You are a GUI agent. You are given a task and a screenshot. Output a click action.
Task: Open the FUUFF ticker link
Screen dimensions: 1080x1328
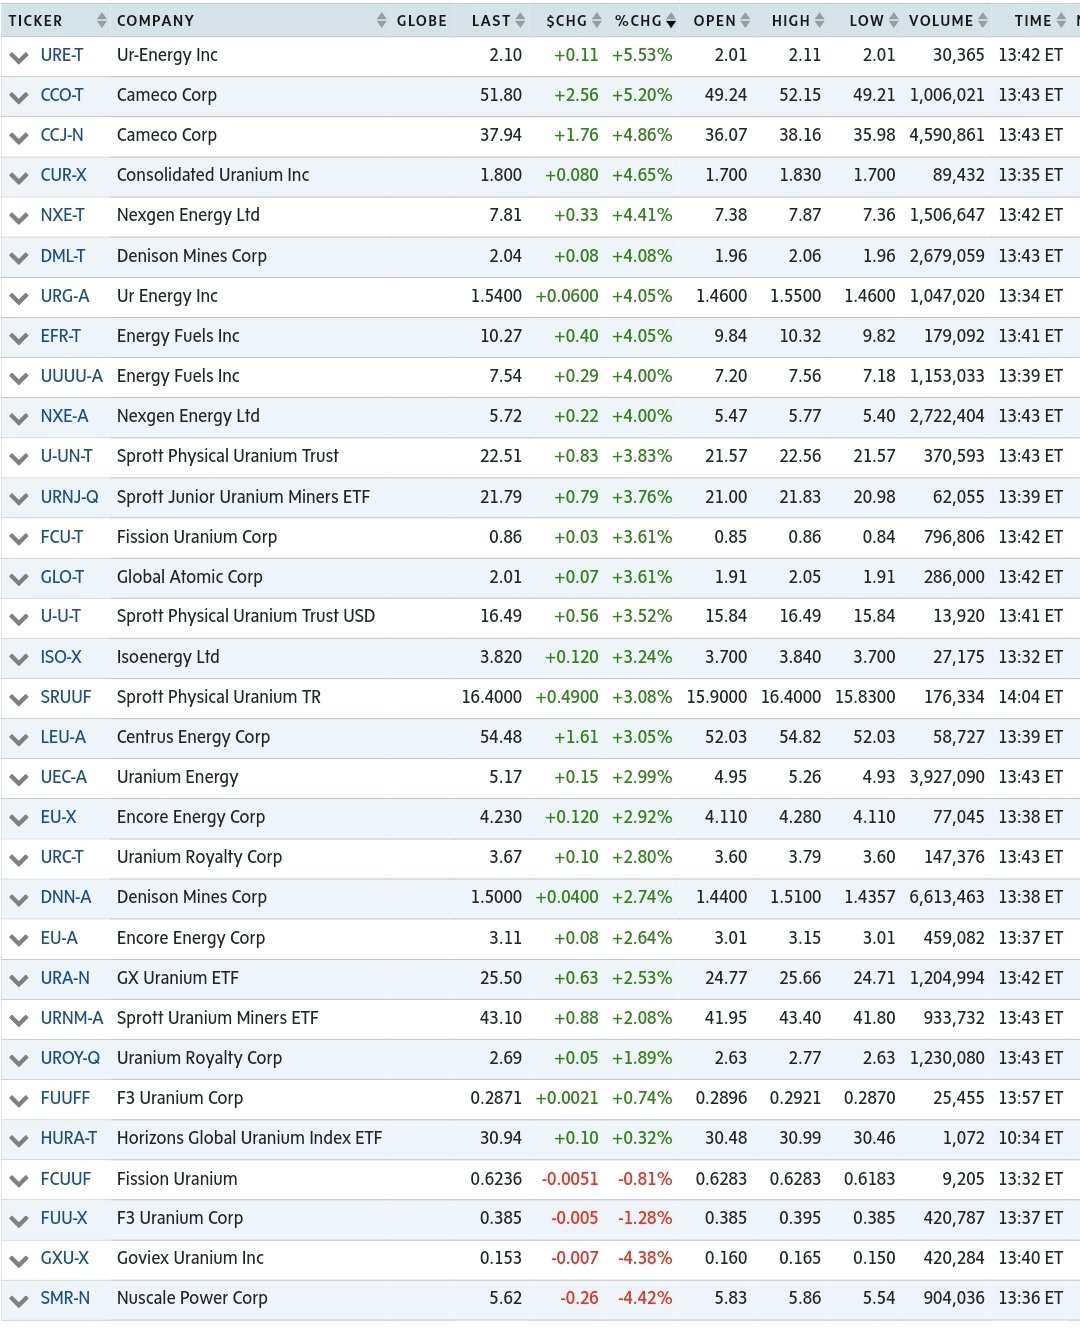[65, 1098]
